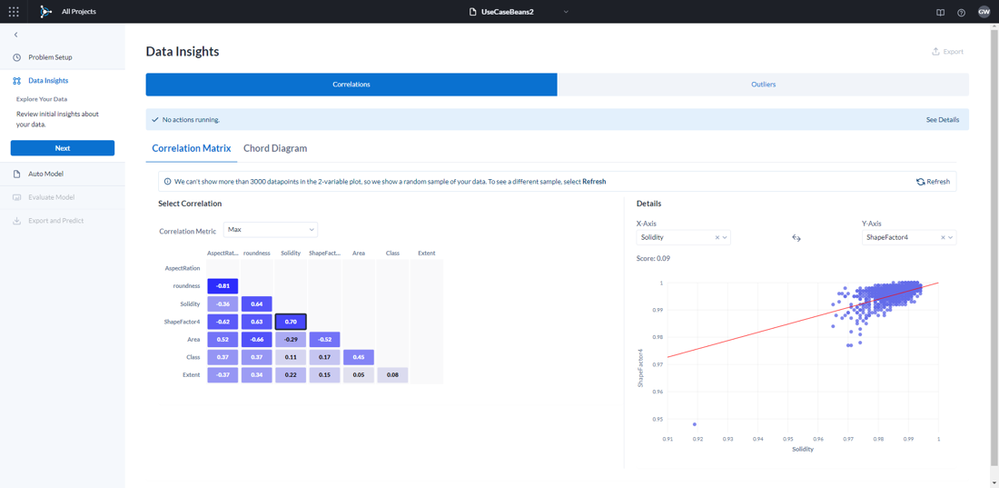This screenshot has height=488, width=999.
Task: Click the Refresh sample icon
Action: click(920, 182)
